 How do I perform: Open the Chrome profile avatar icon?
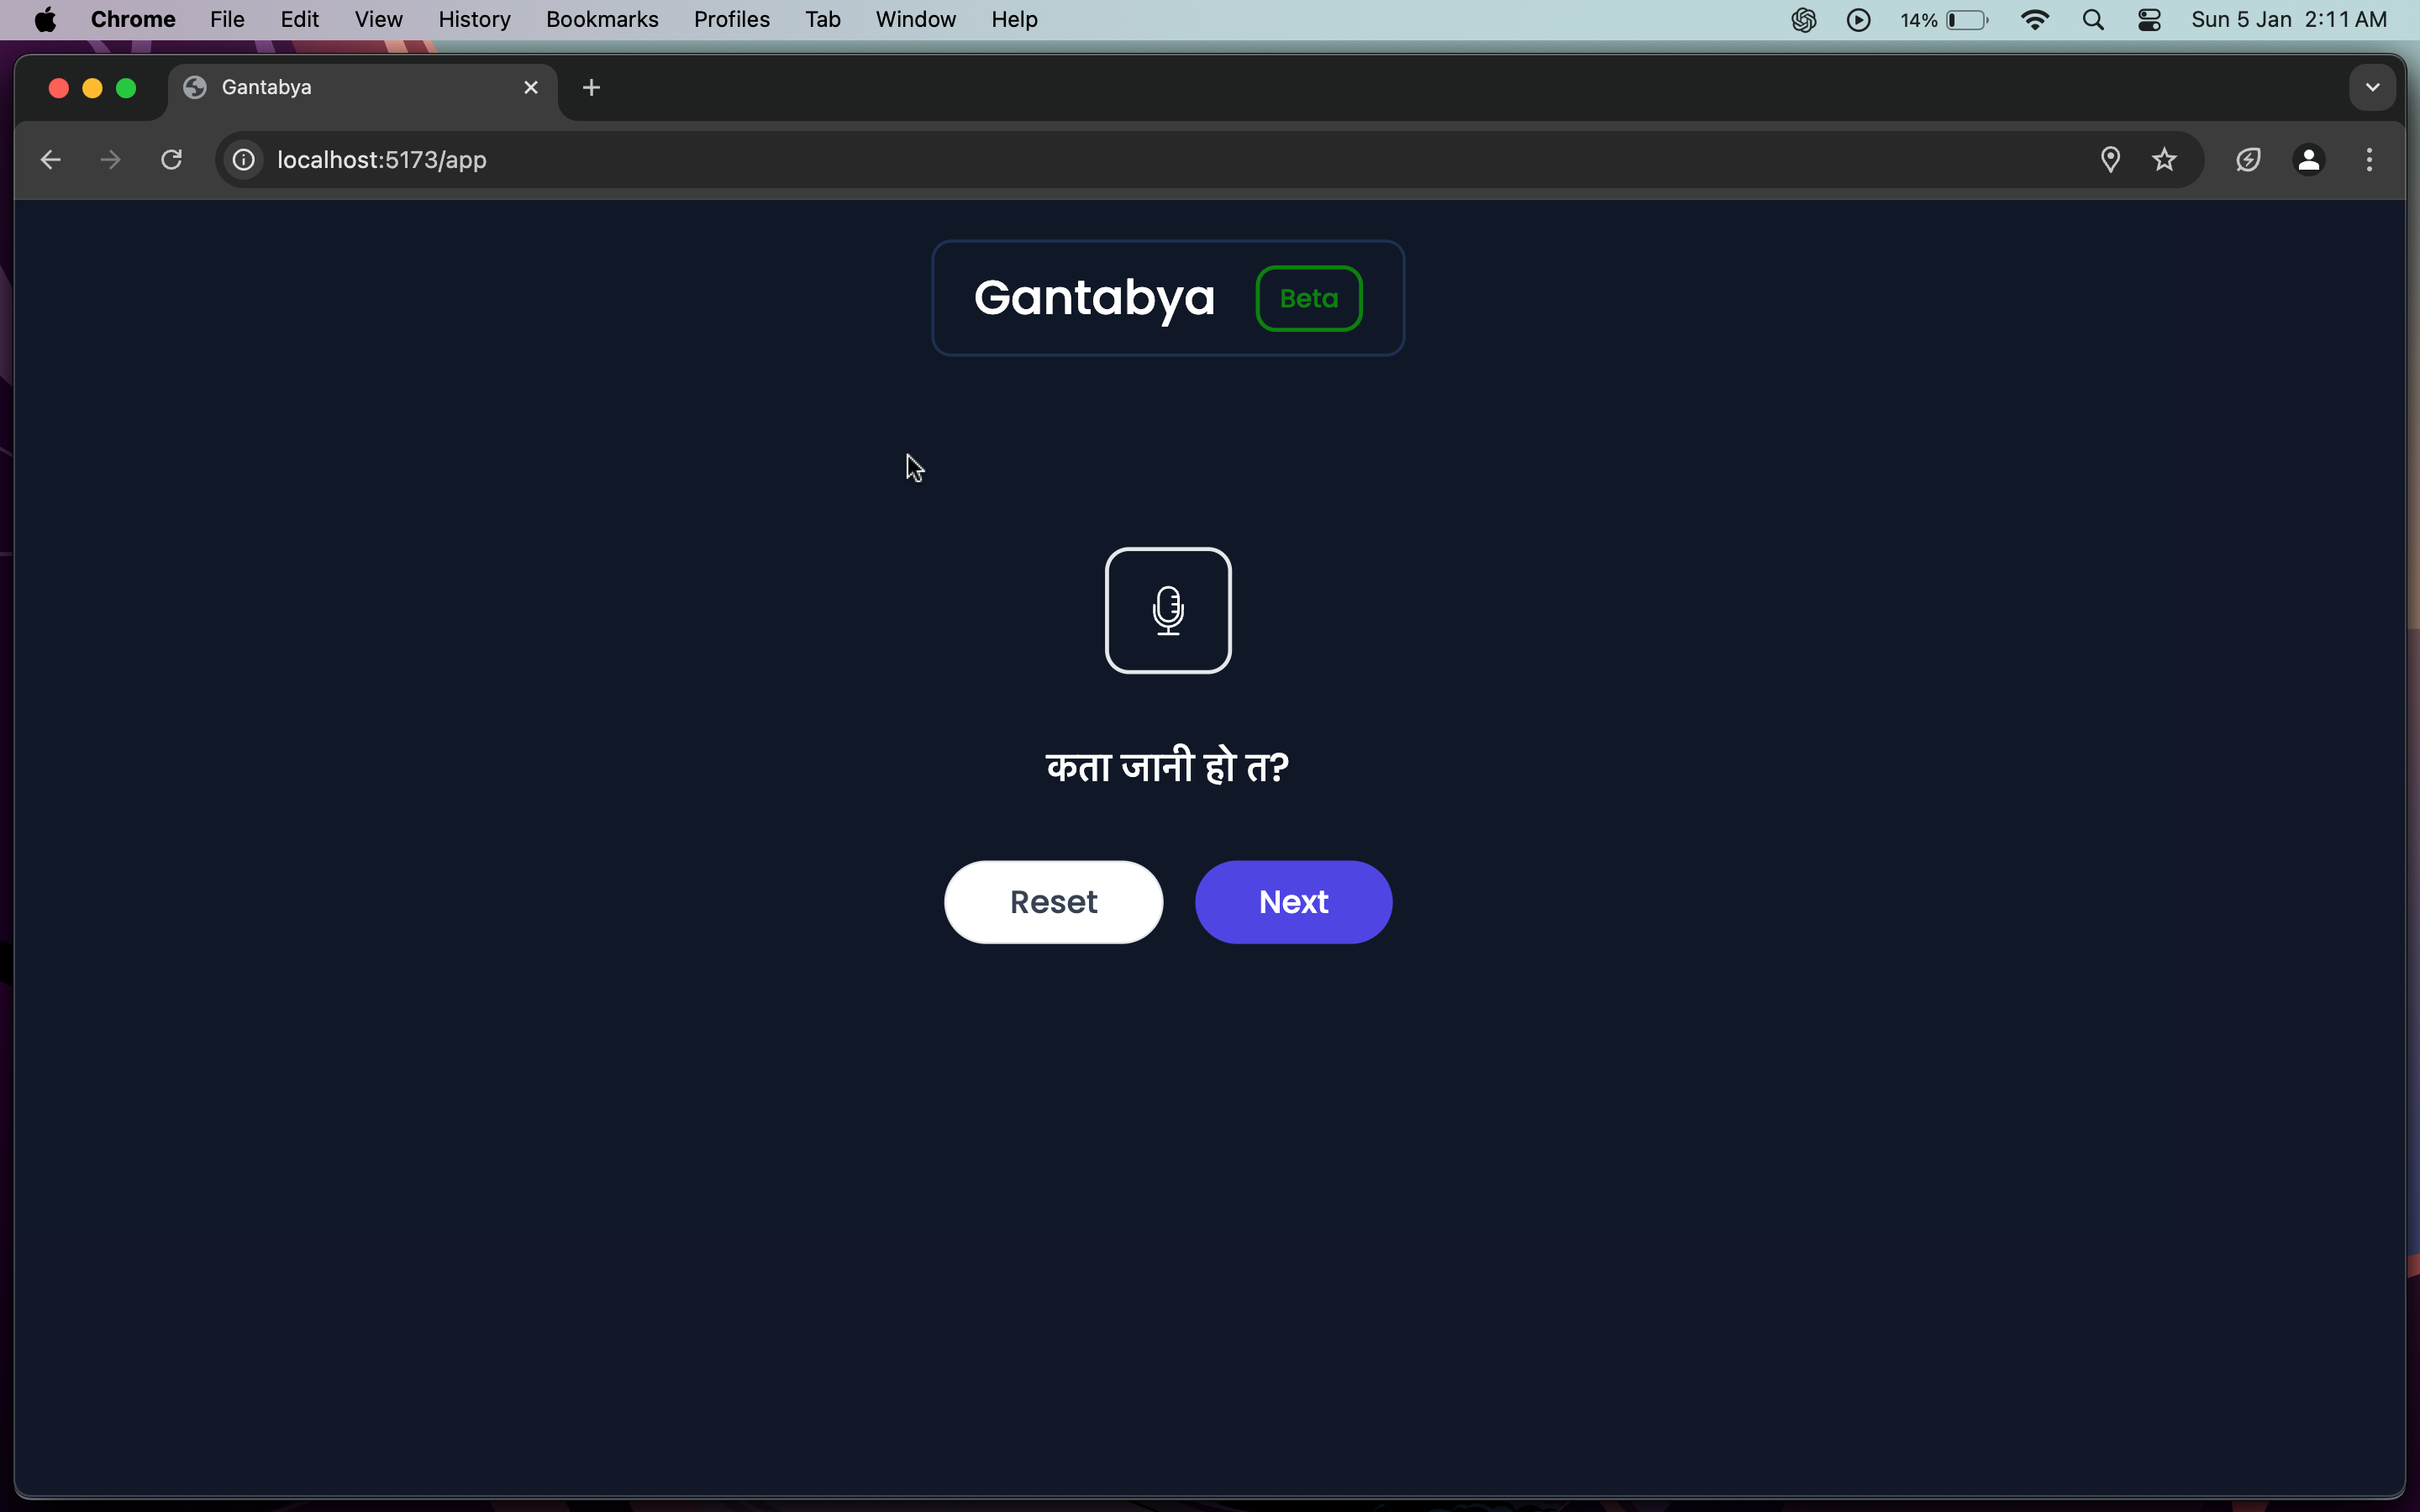[x=2308, y=160]
